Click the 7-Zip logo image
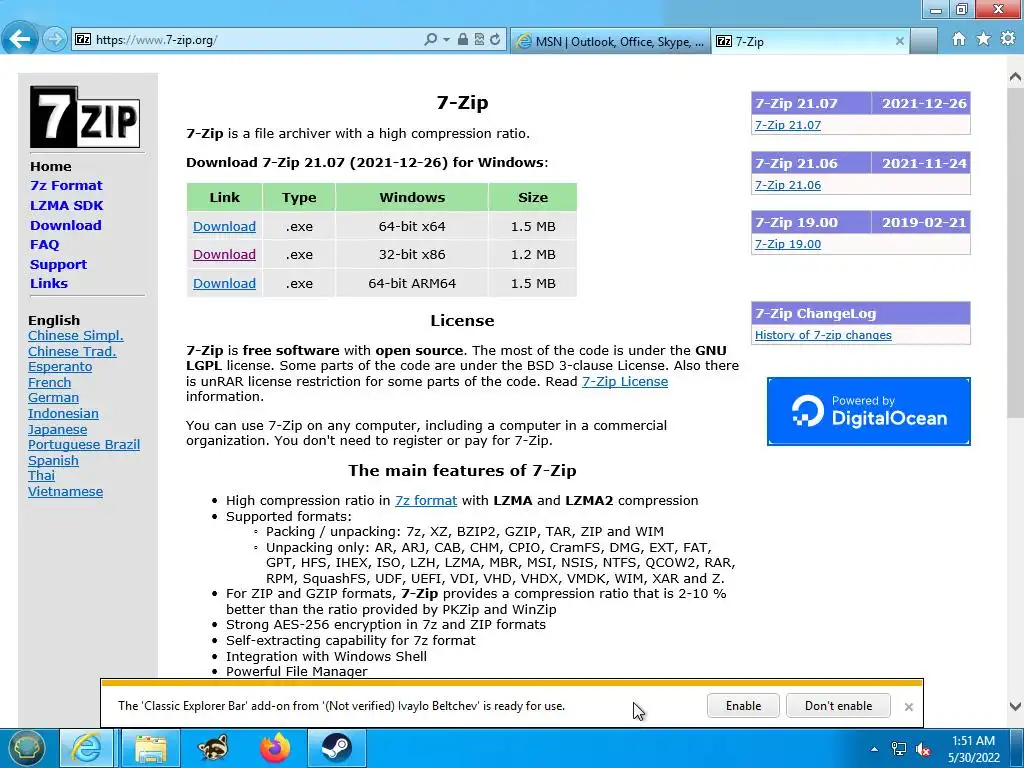The width and height of the screenshot is (1024, 768). coord(85,117)
